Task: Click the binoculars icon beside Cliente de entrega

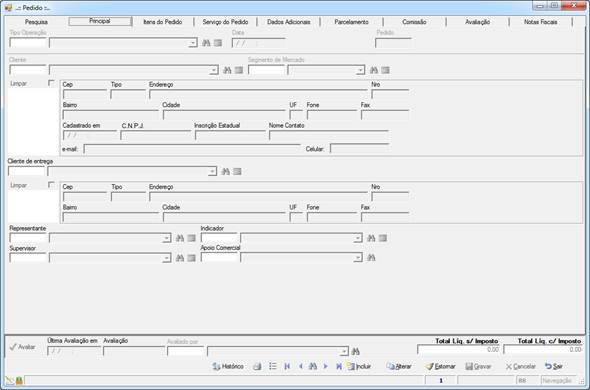Action: [225, 172]
